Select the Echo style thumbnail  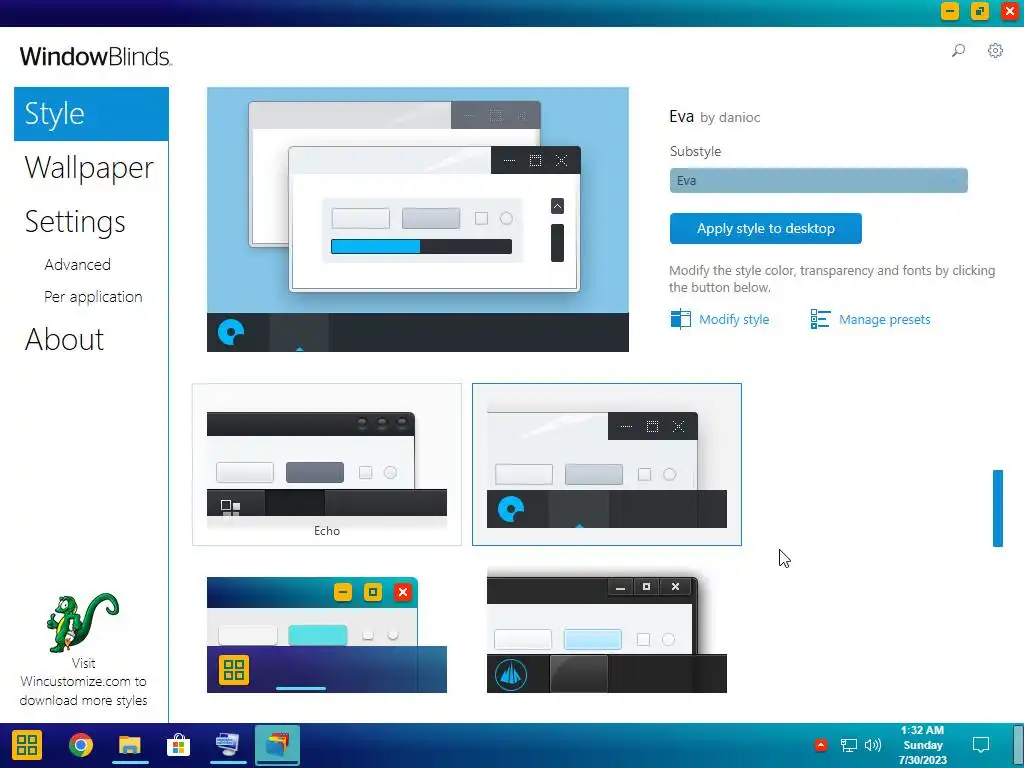[x=327, y=464]
